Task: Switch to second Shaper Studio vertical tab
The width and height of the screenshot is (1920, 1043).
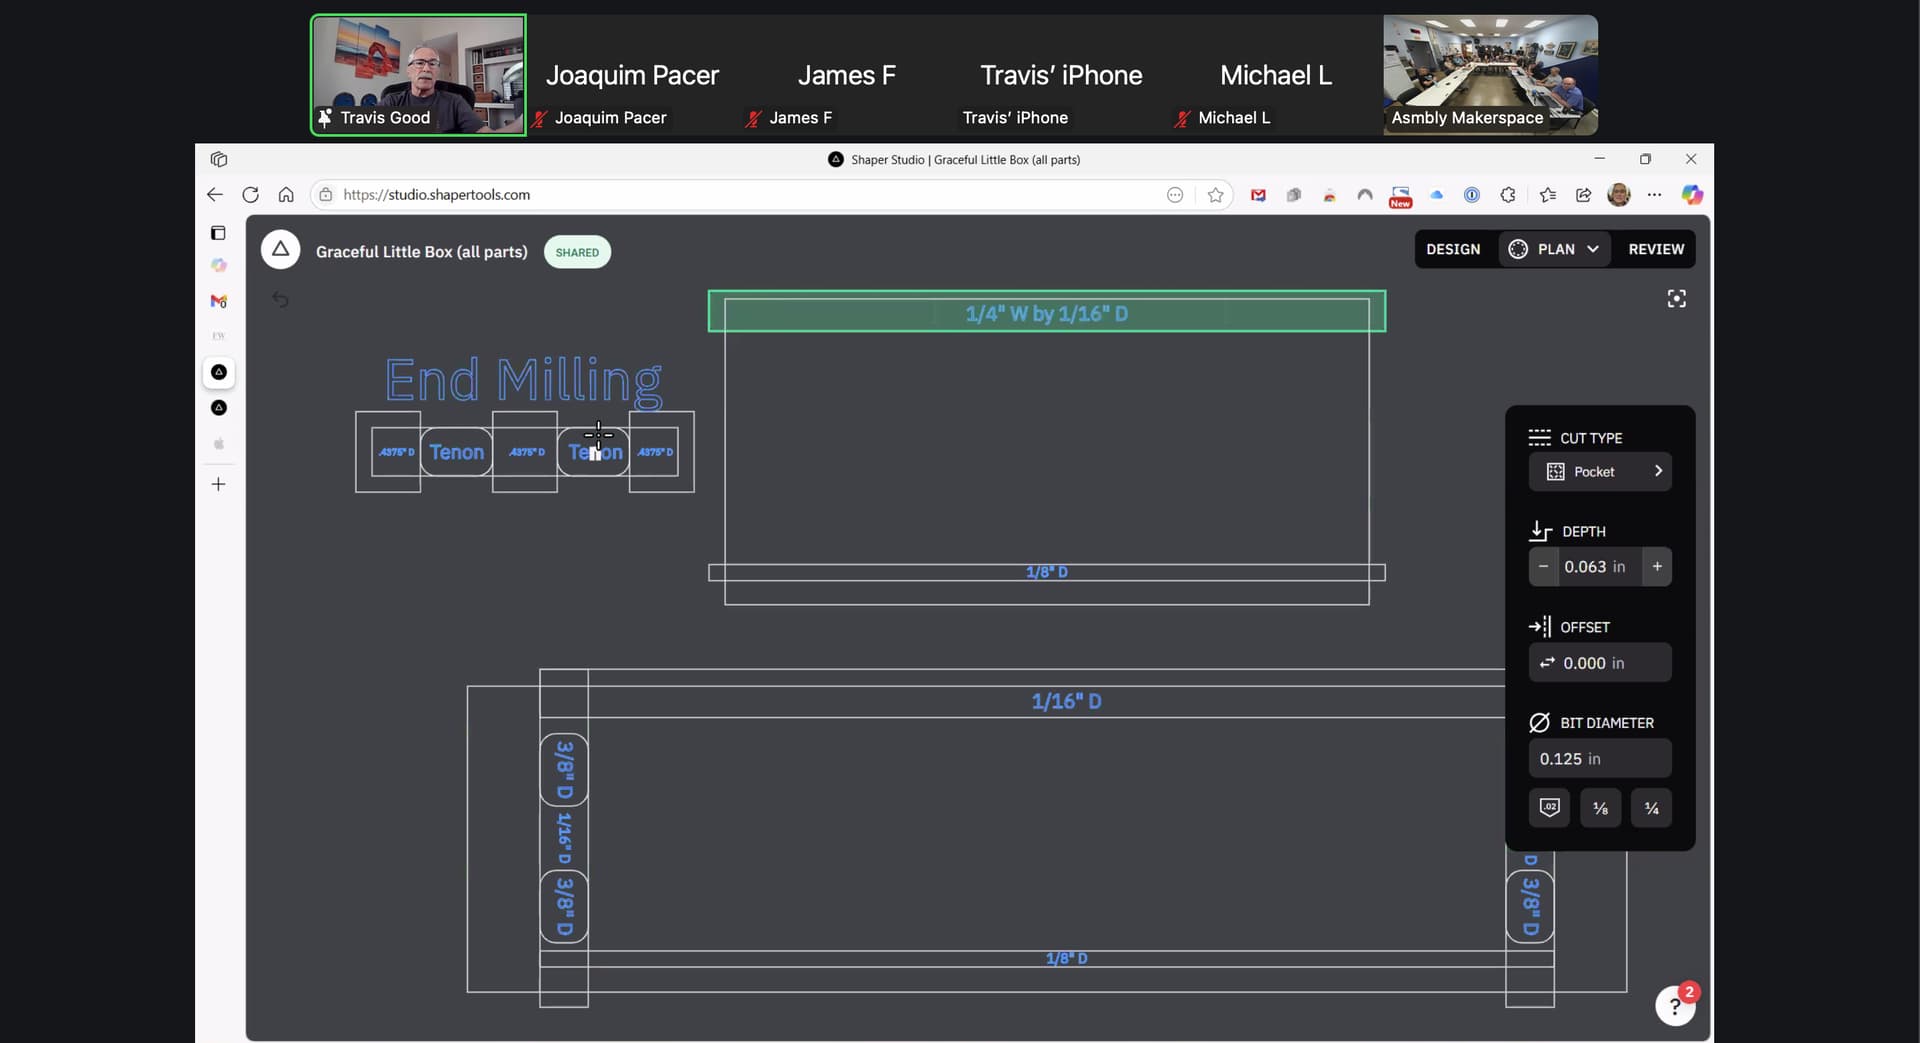Action: click(219, 408)
